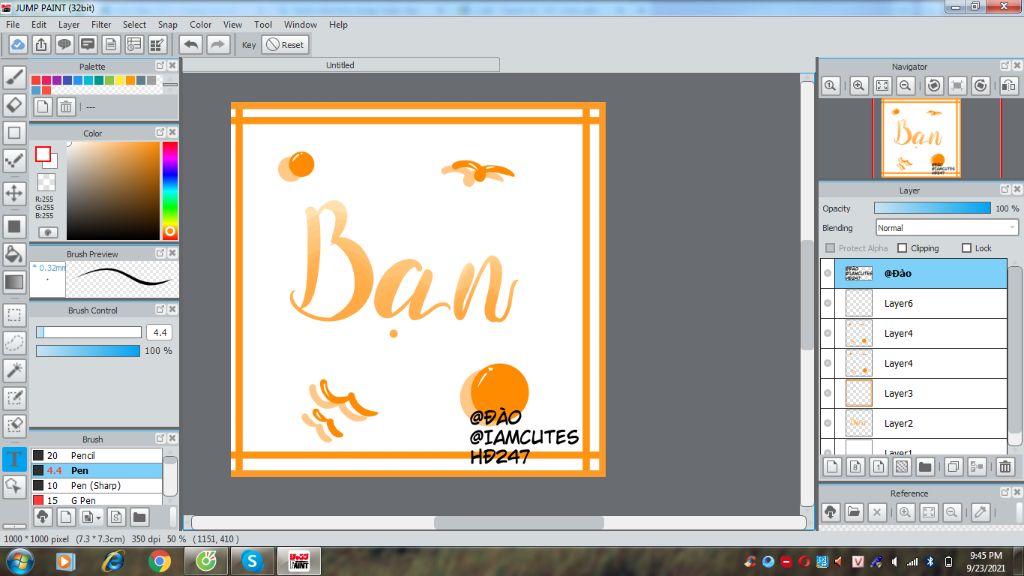This screenshot has height=576, width=1024.
Task: Click the Reset button
Action: click(285, 44)
